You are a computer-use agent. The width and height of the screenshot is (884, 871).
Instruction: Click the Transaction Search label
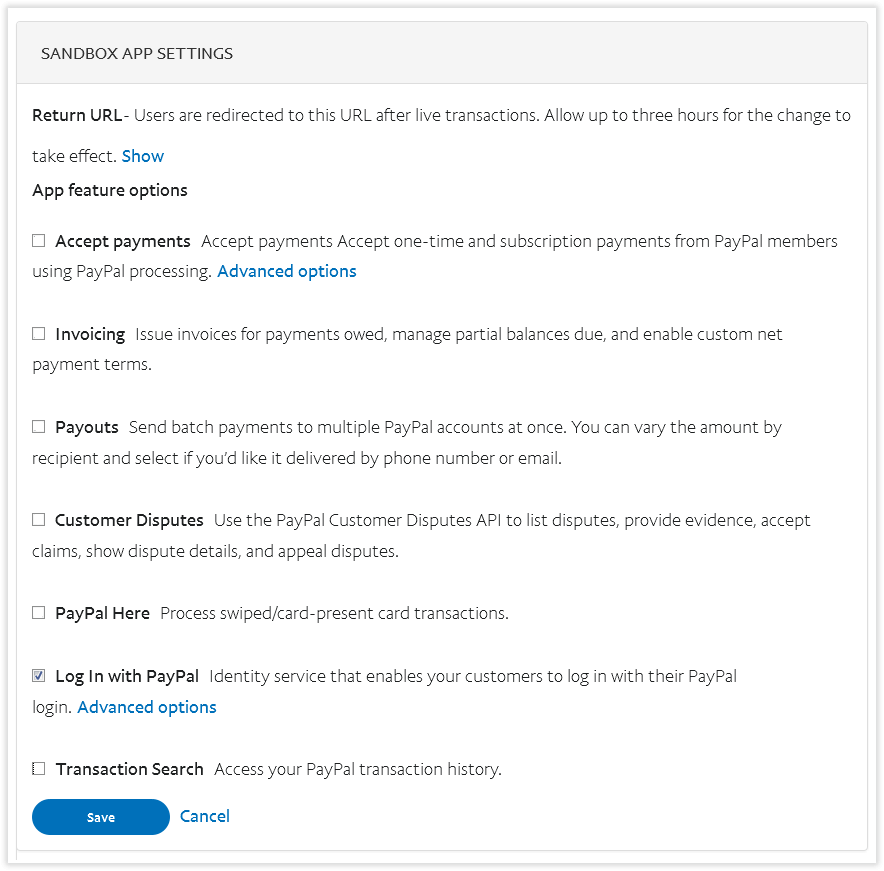coord(130,769)
